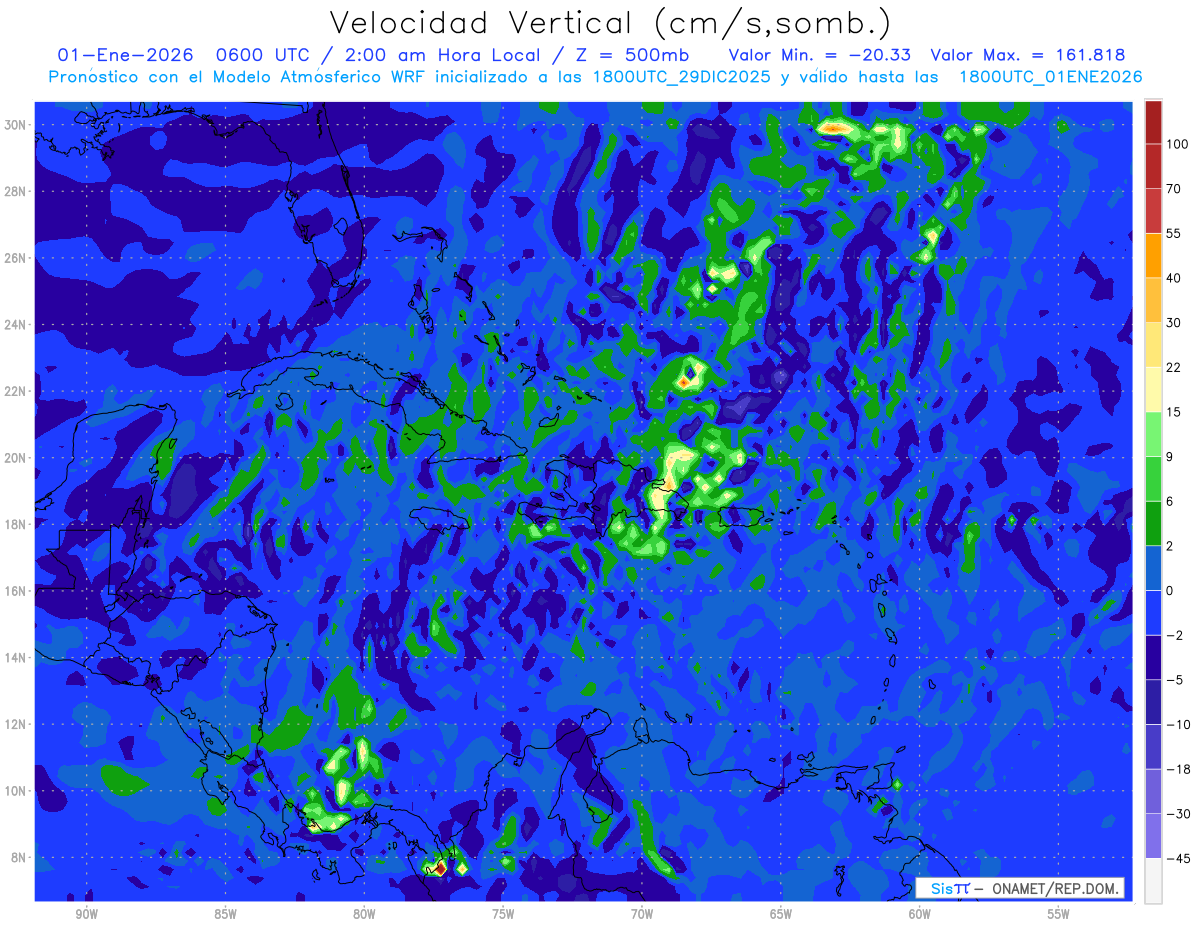Image resolution: width=1200 pixels, height=927 pixels.
Task: Pick the light green swatch between 9 and 15
Action: point(1153,434)
